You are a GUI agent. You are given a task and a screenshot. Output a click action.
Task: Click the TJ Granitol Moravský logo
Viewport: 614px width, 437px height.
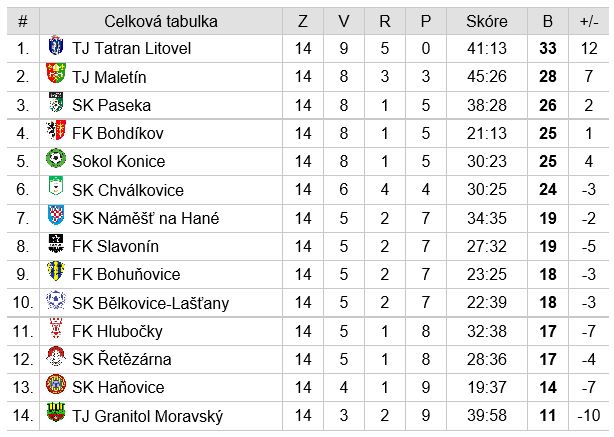(56, 412)
